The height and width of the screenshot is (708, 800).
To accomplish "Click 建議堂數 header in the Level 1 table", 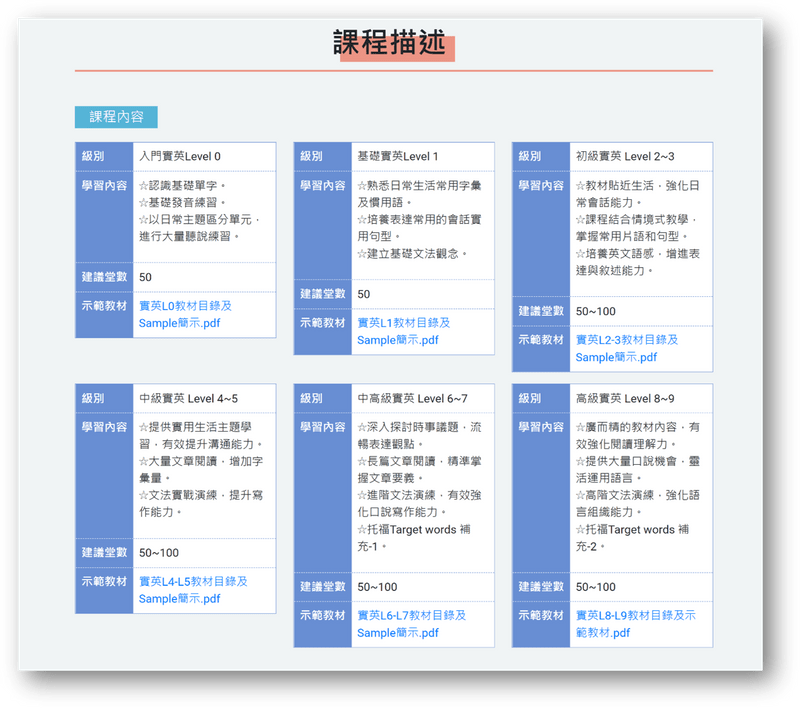I will click(x=323, y=294).
